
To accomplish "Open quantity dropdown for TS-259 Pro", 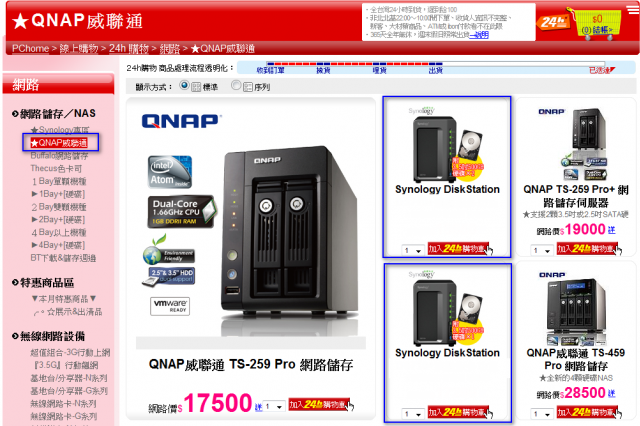I will [274, 406].
